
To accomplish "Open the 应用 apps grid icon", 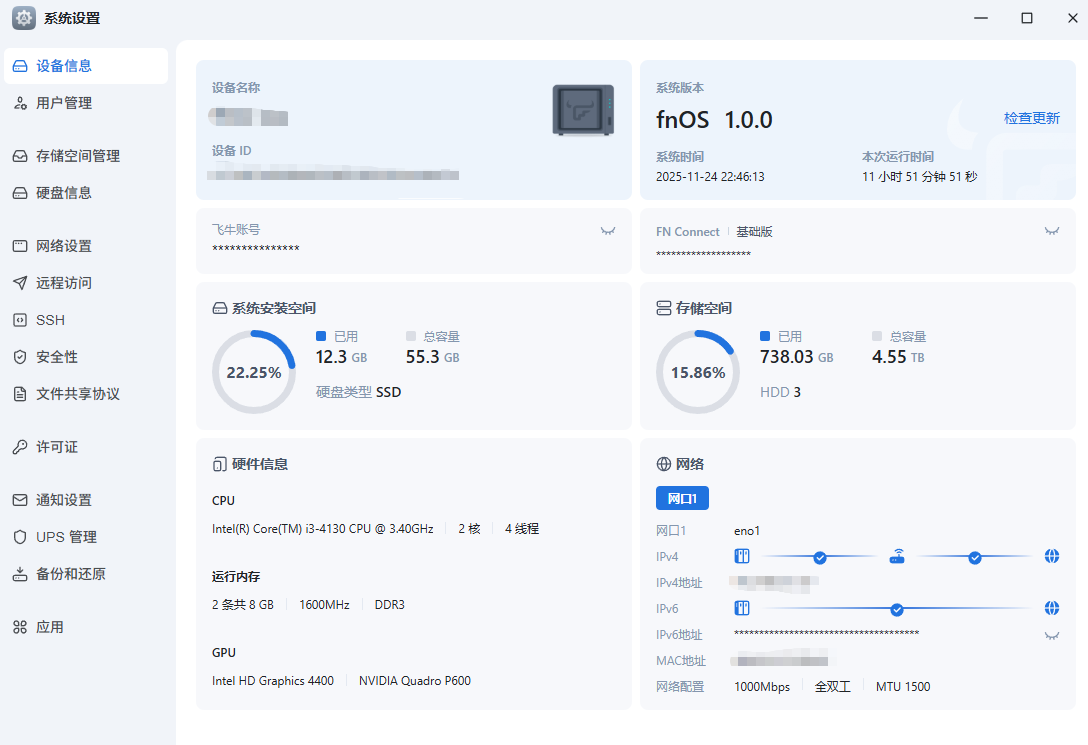I will click(20, 627).
